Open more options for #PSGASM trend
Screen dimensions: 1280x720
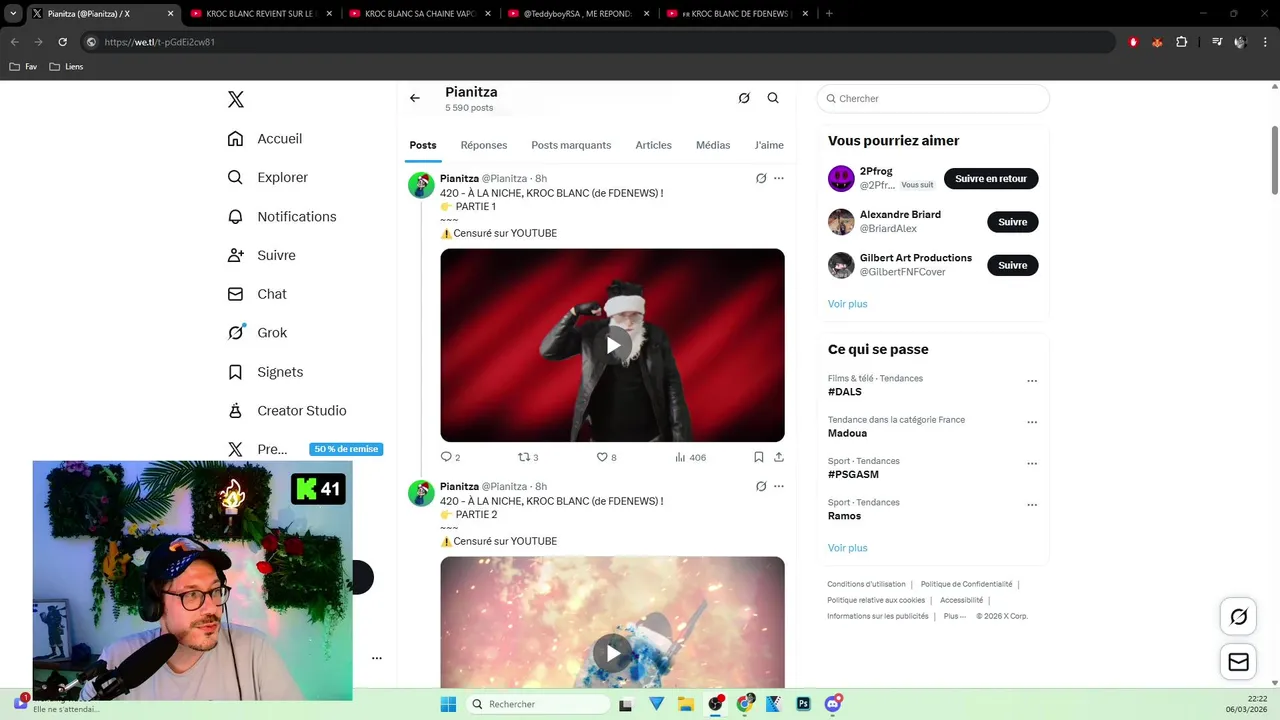pos(1032,464)
